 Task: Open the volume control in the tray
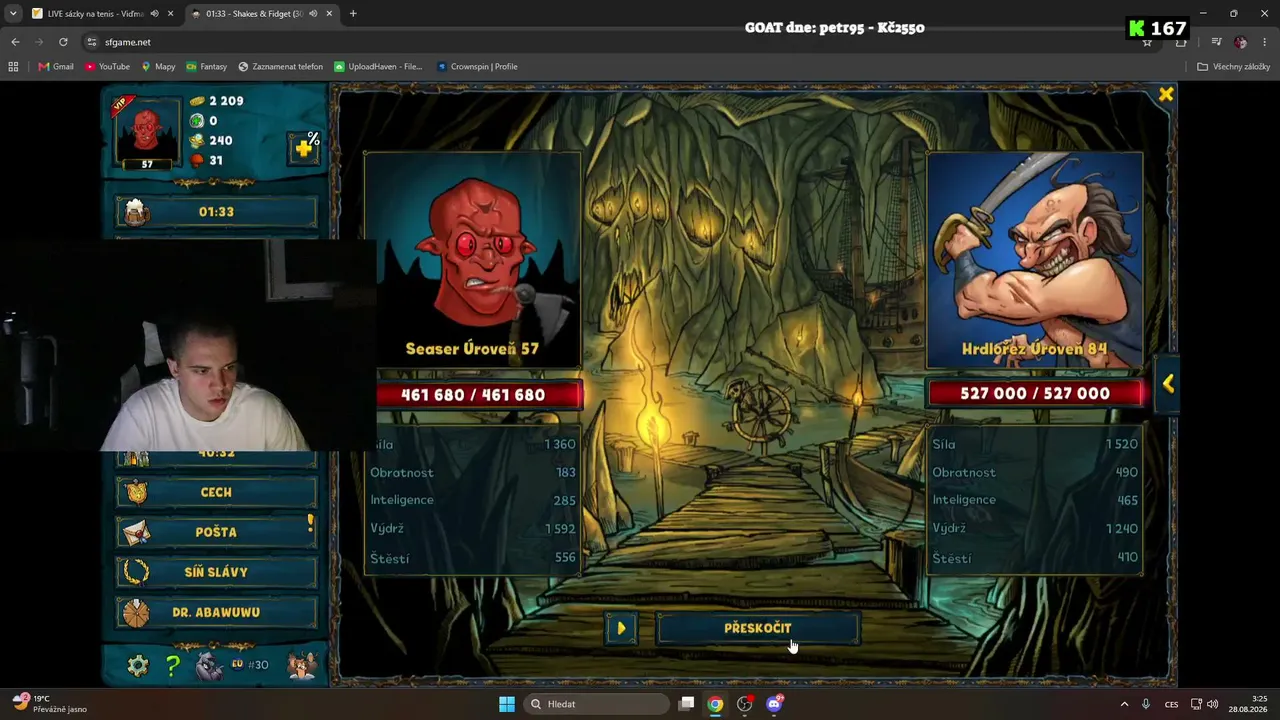[1213, 704]
